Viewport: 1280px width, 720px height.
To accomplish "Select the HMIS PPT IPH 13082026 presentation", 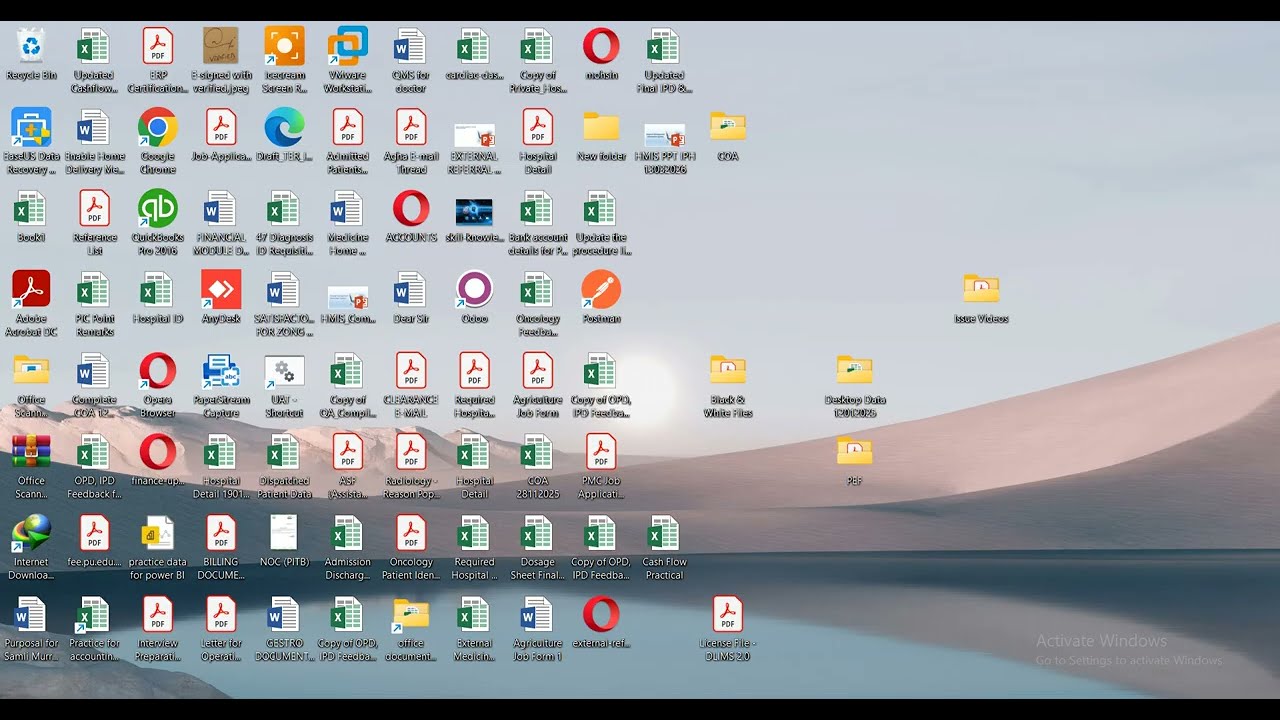I will pyautogui.click(x=664, y=134).
